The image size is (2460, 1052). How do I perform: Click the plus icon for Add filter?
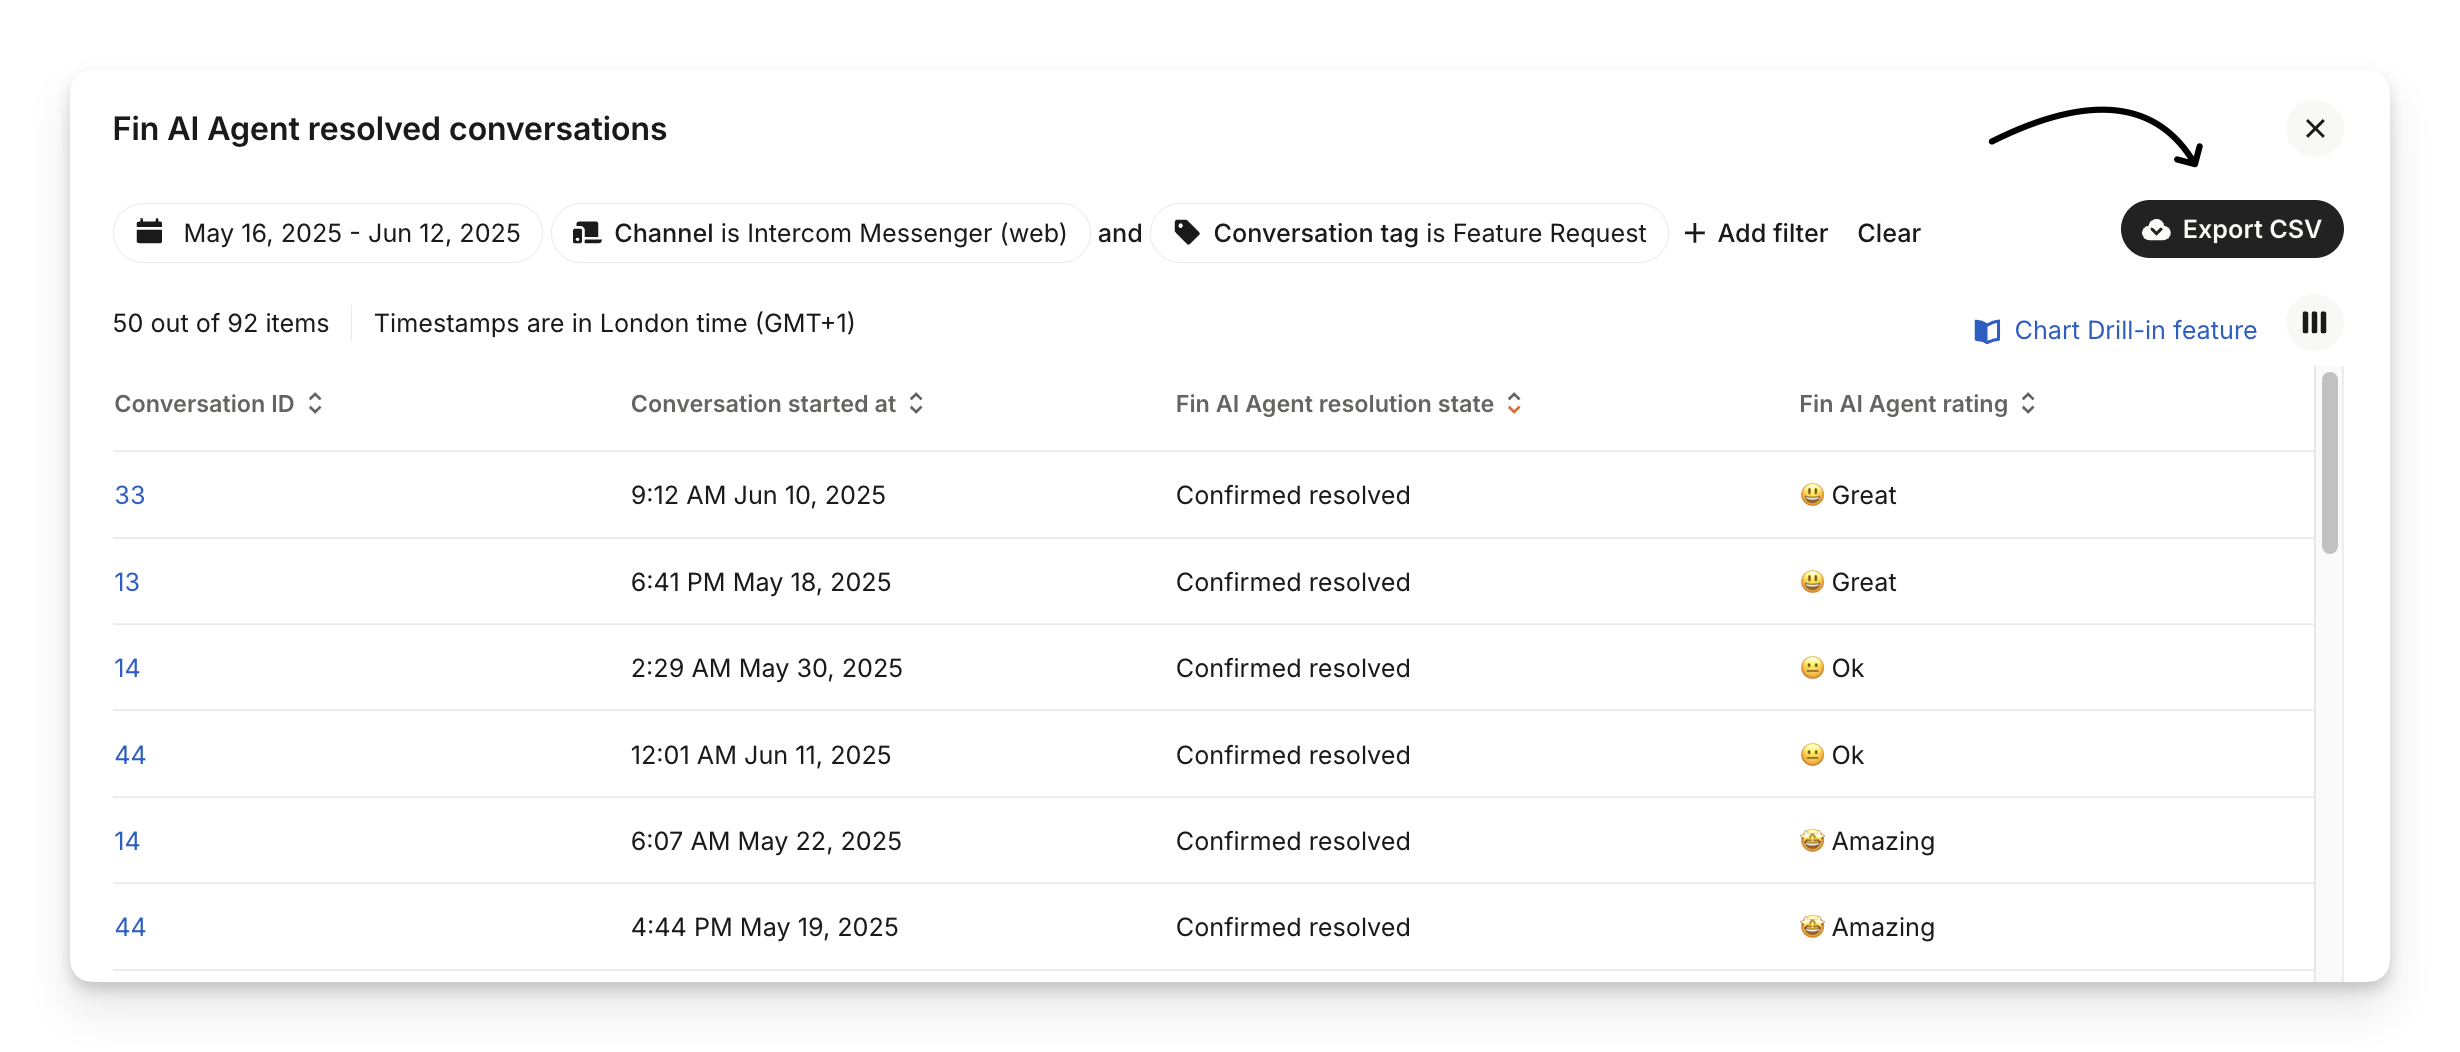click(1694, 233)
